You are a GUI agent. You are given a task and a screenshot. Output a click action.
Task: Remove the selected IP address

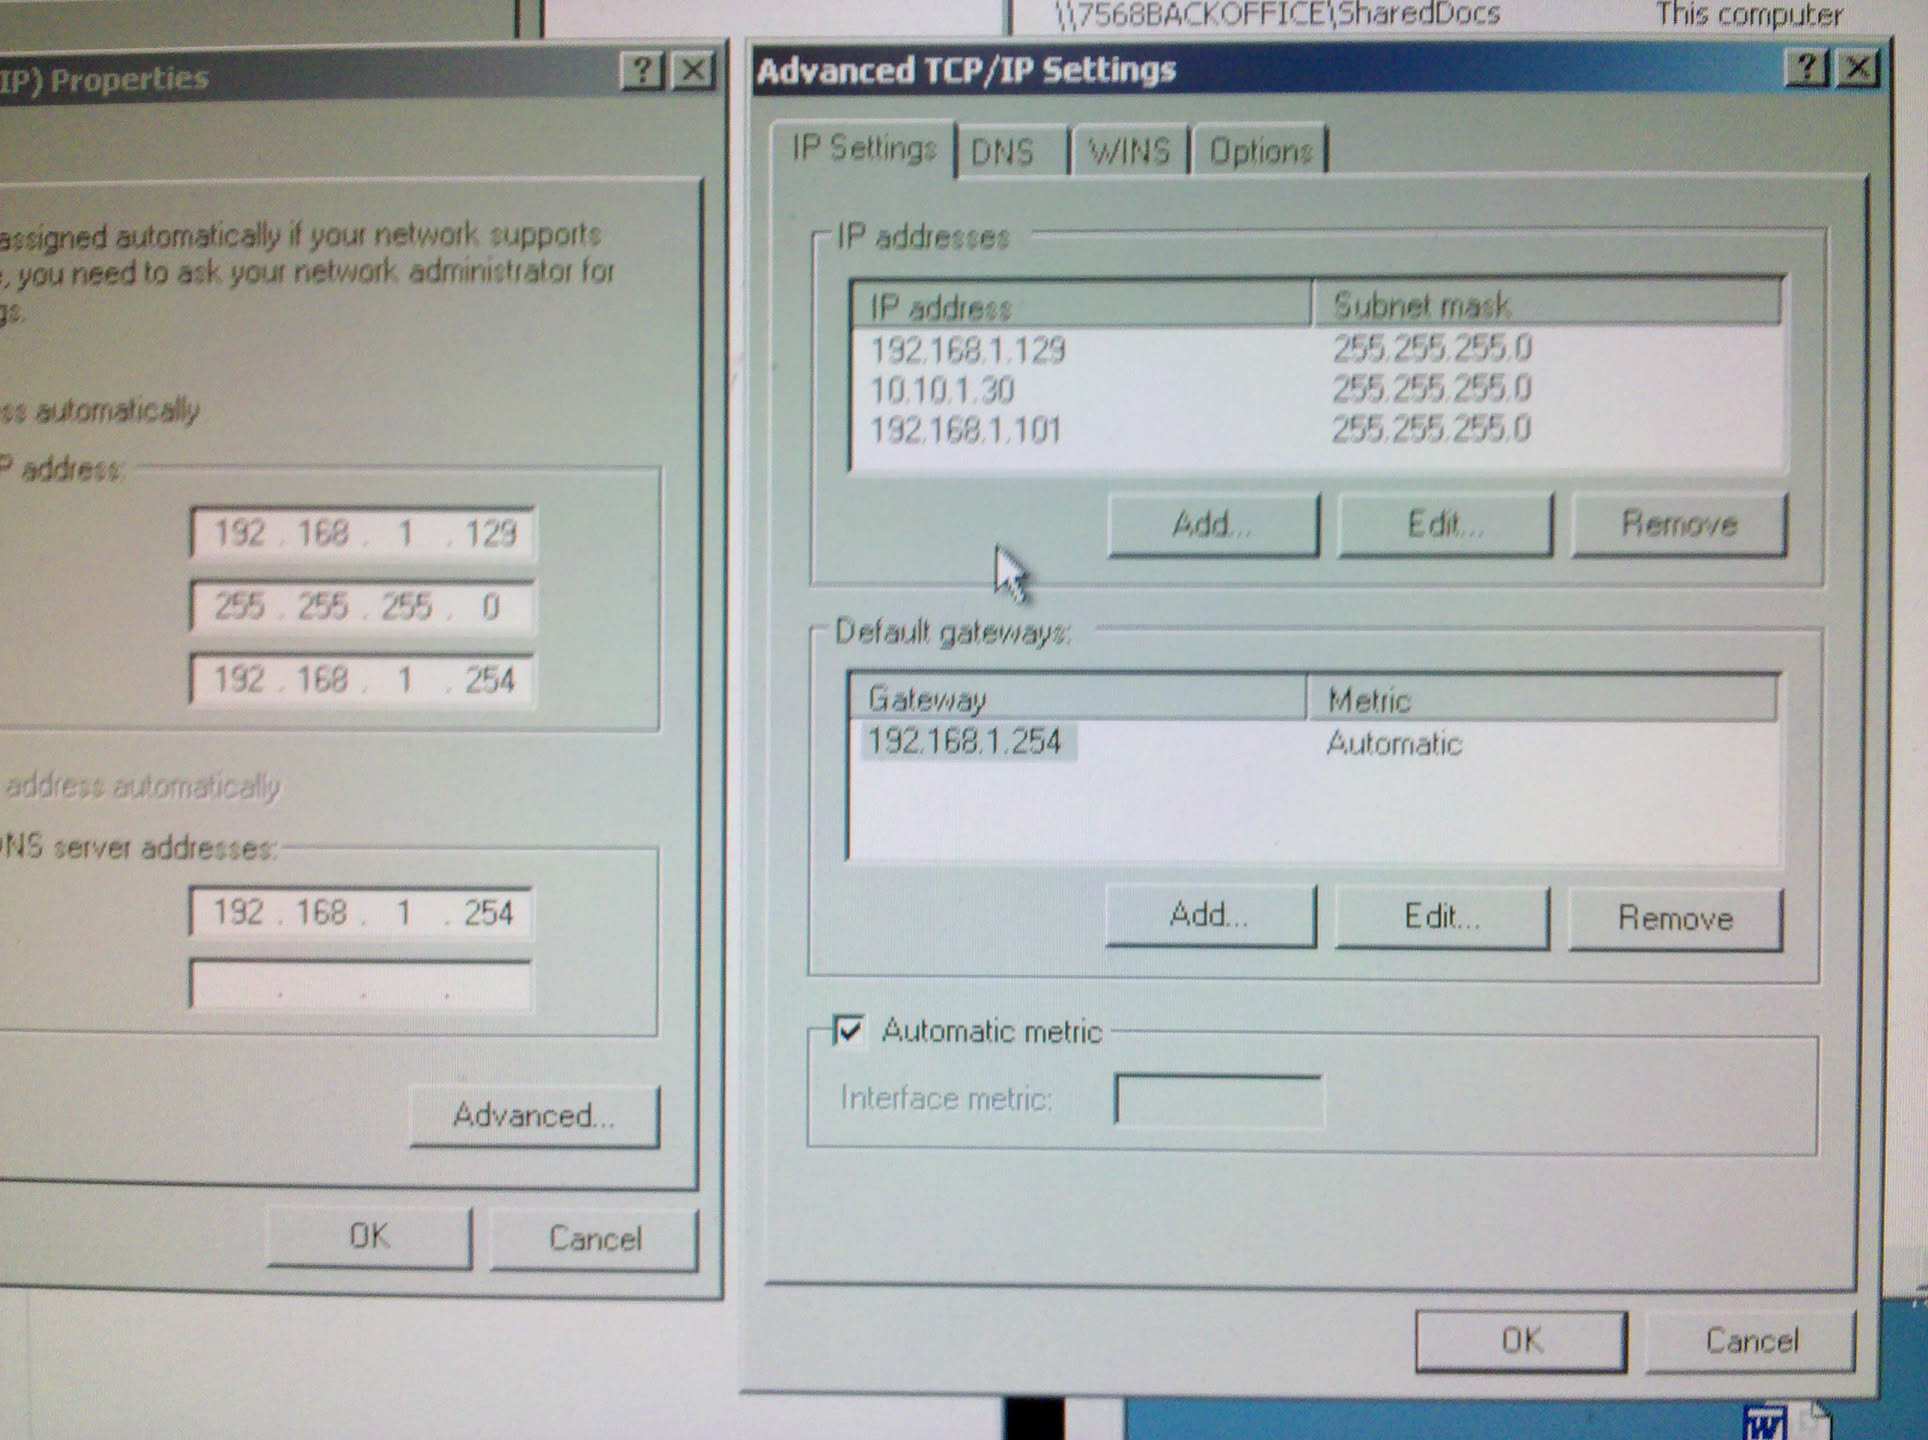[x=1678, y=524]
